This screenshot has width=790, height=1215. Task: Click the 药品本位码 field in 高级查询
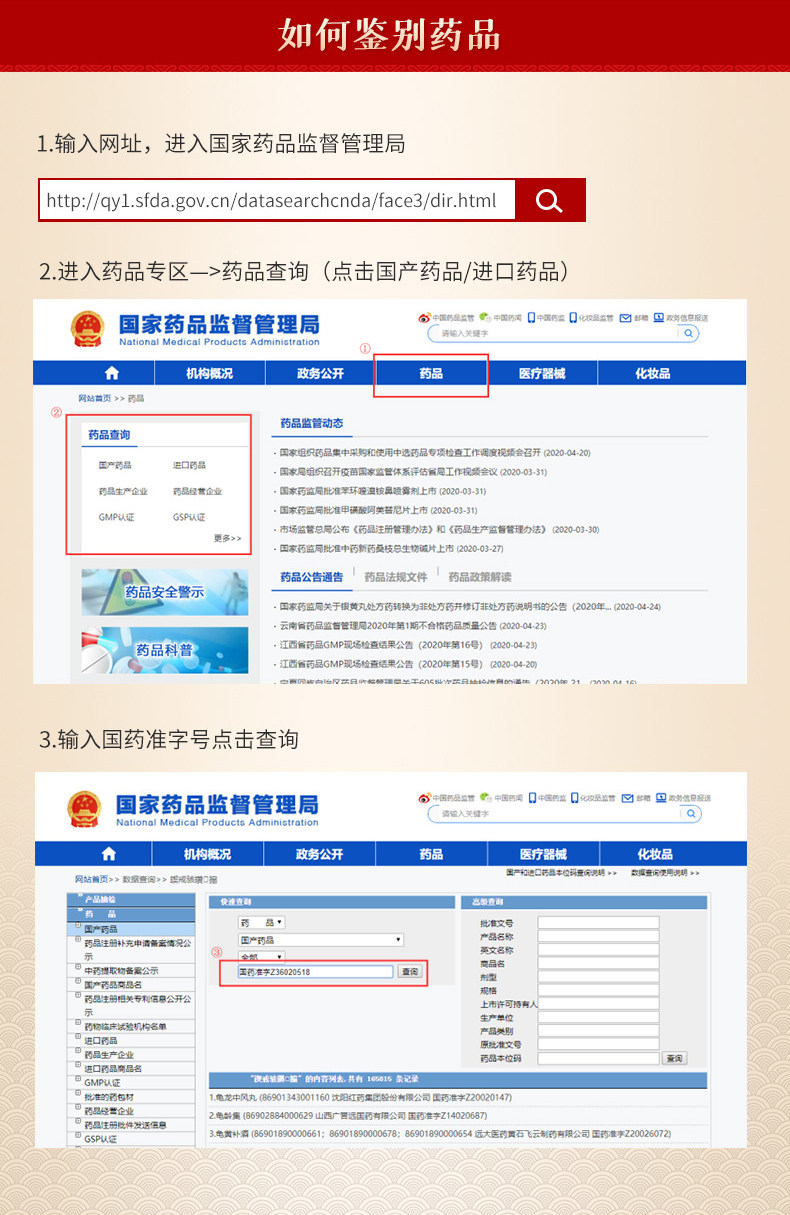click(x=598, y=1058)
